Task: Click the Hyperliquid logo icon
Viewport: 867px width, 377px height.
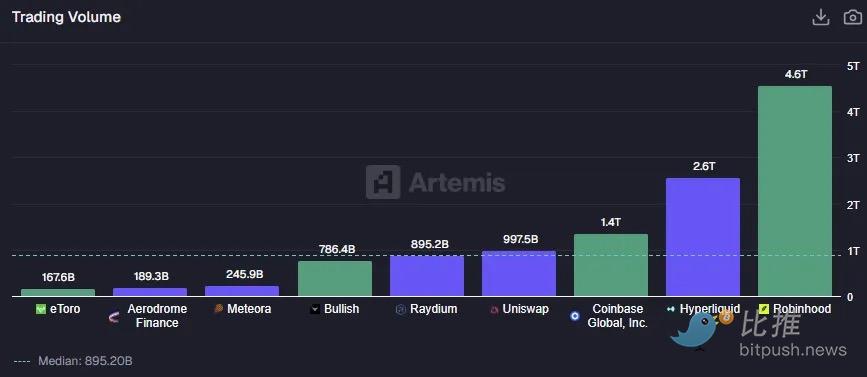Action: [x=671, y=310]
